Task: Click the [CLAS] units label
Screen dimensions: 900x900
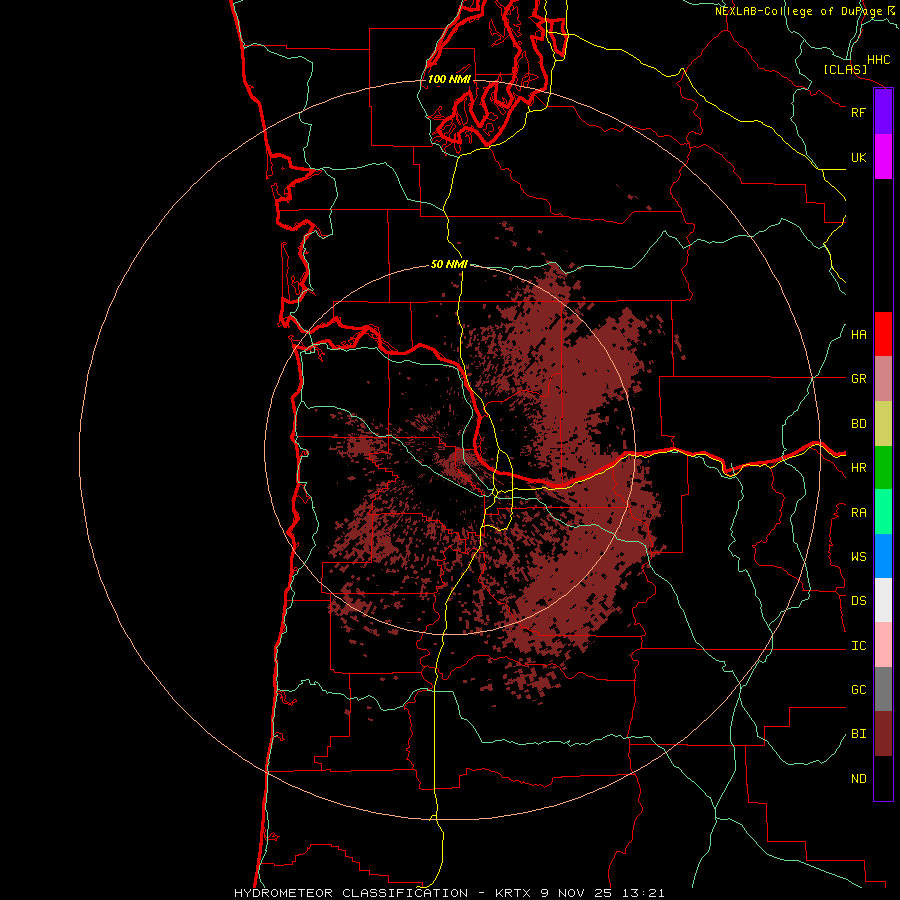Action: coord(845,69)
